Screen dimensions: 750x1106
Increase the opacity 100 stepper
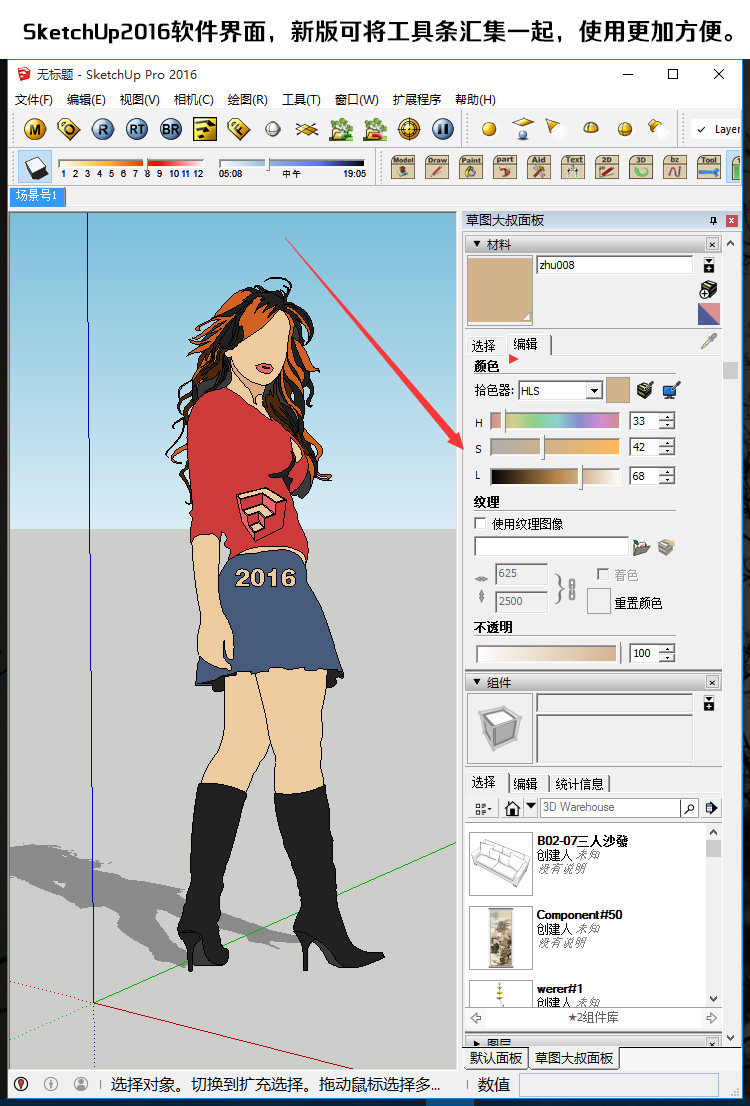pos(667,648)
